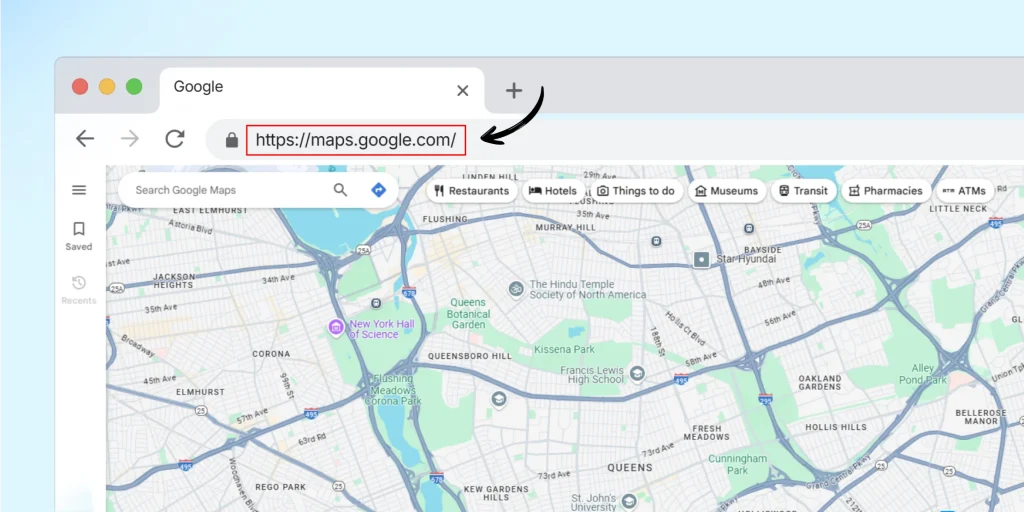Select the Transit chip
Image resolution: width=1024 pixels, height=512 pixels.
coord(803,191)
